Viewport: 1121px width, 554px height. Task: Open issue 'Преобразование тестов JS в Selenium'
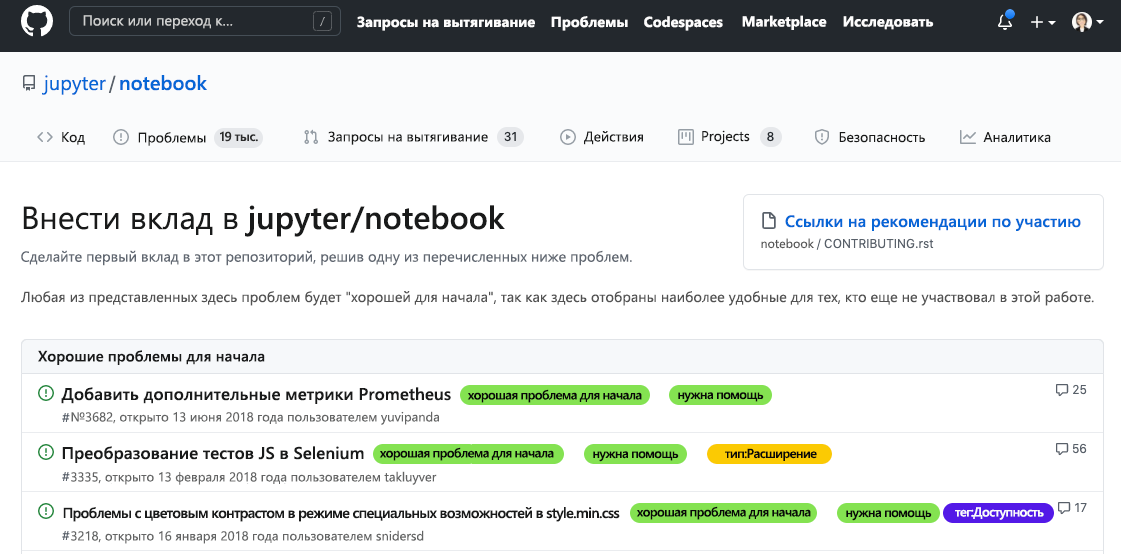tap(213, 453)
